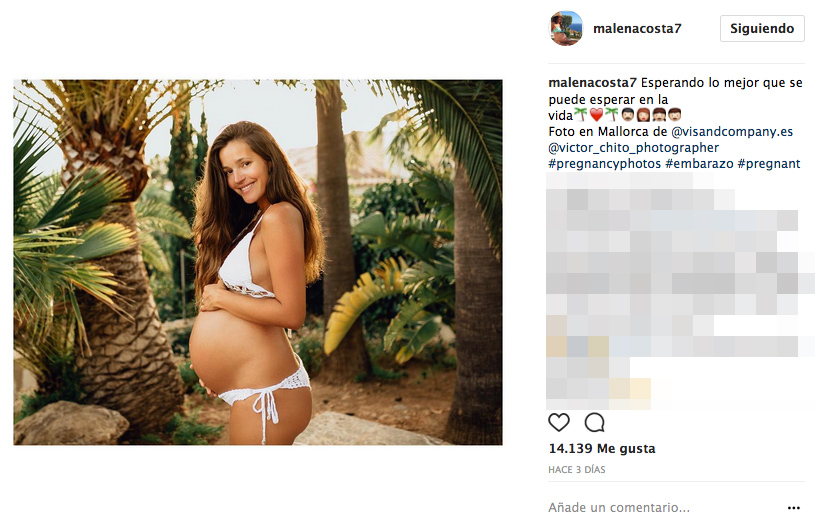Click the malenacosta7 profile avatar

(x=566, y=28)
